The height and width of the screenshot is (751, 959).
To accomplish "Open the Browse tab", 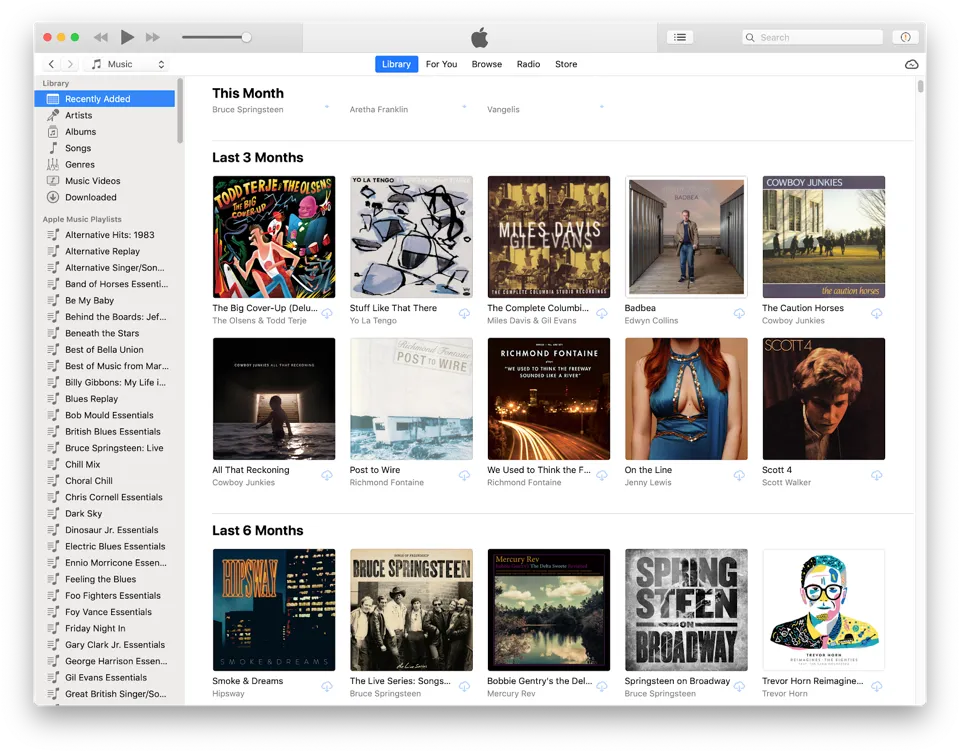I will (487, 64).
